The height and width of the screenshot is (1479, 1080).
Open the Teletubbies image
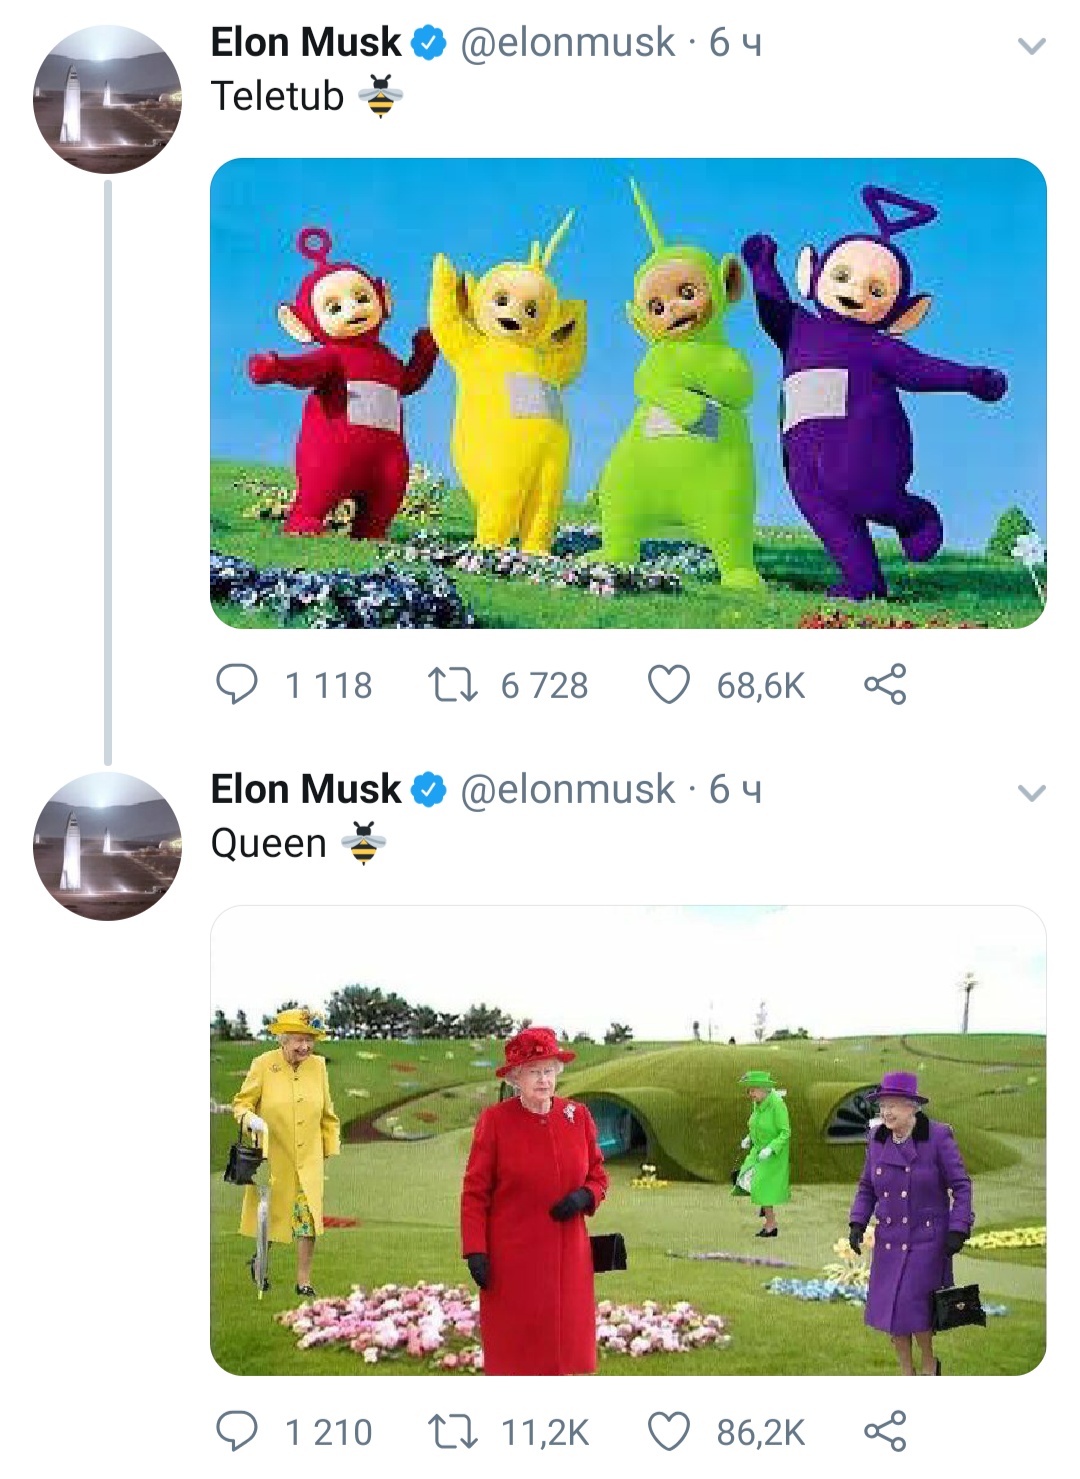[628, 393]
